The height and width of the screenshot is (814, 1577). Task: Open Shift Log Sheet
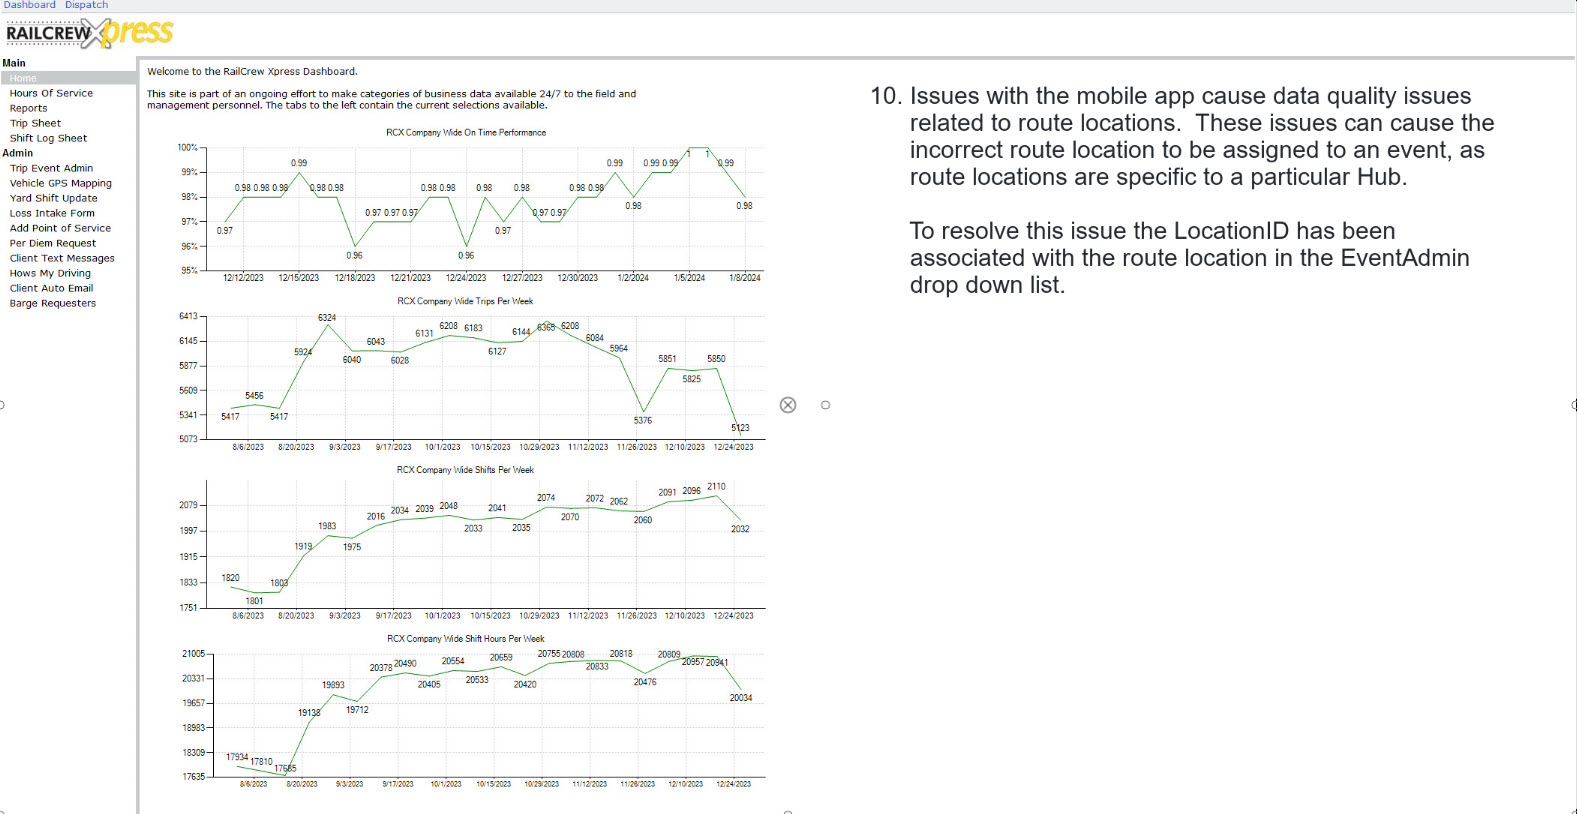coord(48,138)
